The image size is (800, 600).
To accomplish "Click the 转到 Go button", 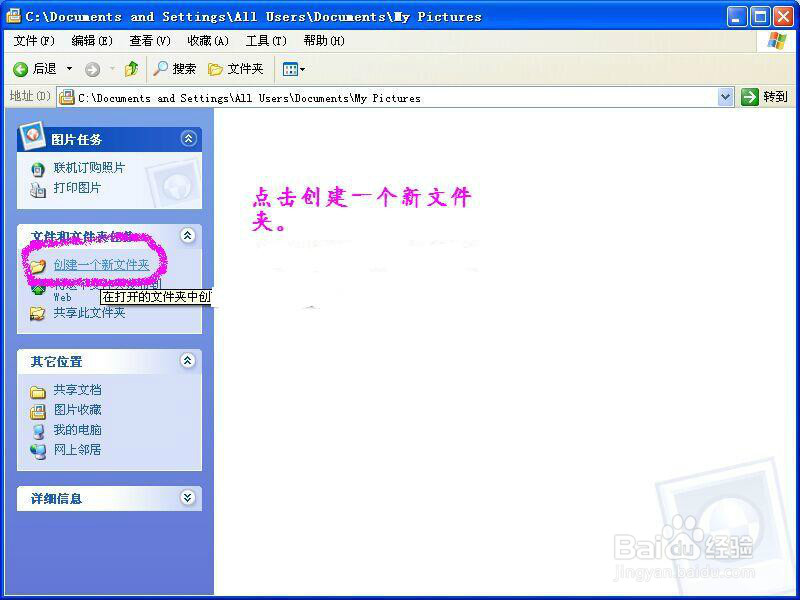I will coord(764,97).
